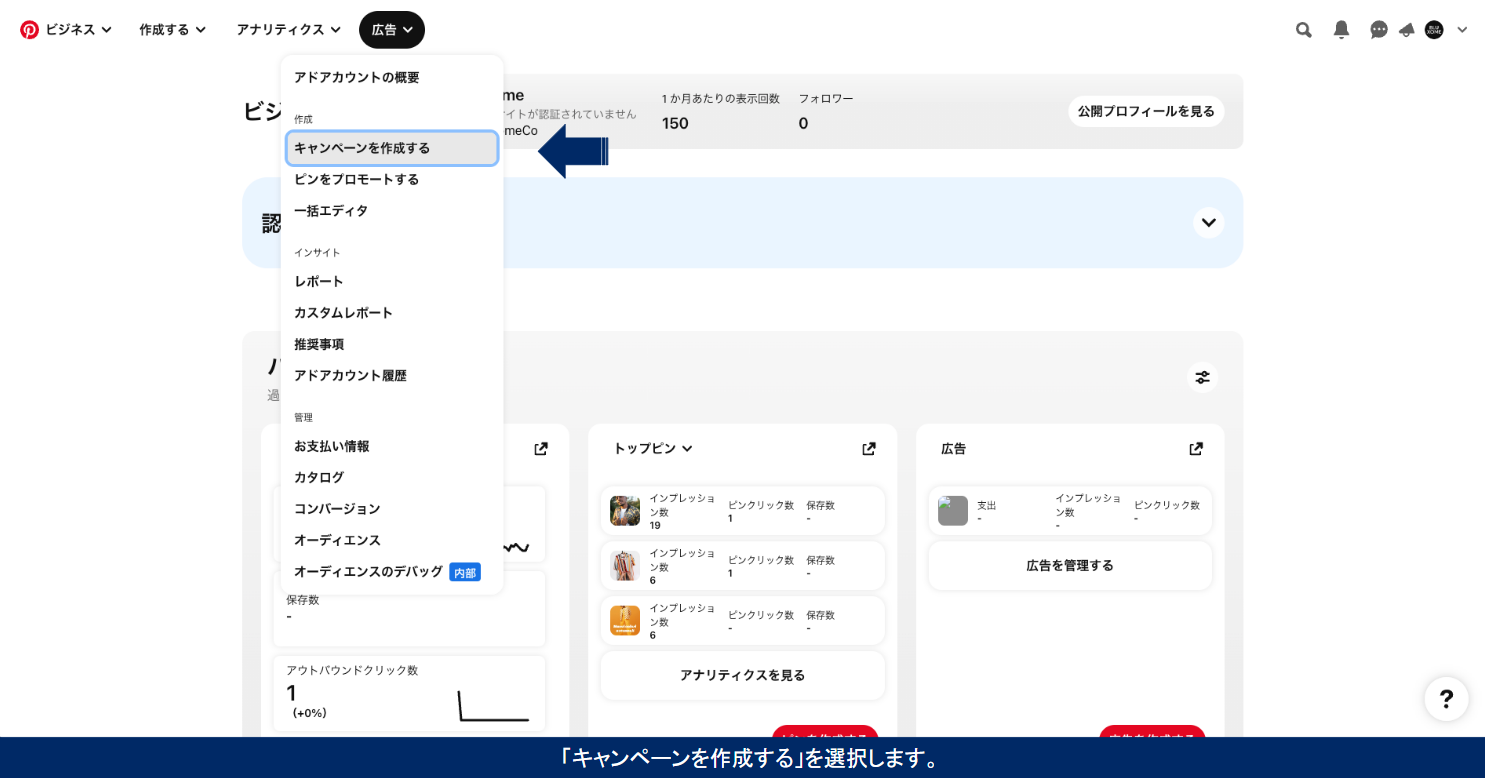Open the アナリティクス menu in top bar

tap(288, 30)
